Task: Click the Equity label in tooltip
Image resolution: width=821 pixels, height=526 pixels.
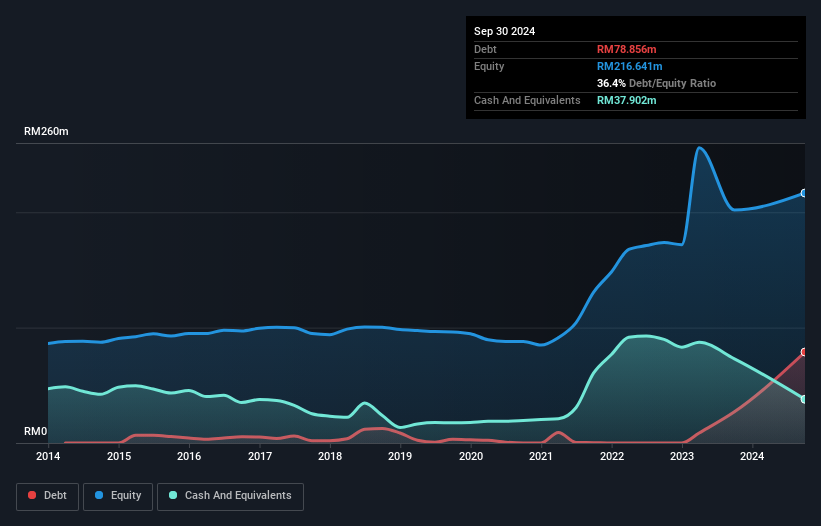Action: 489,66
